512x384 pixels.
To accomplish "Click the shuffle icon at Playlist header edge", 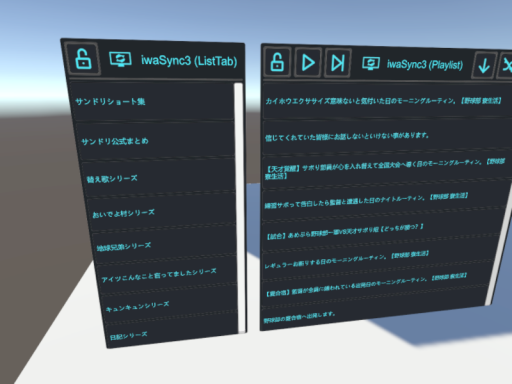I will click(x=505, y=66).
